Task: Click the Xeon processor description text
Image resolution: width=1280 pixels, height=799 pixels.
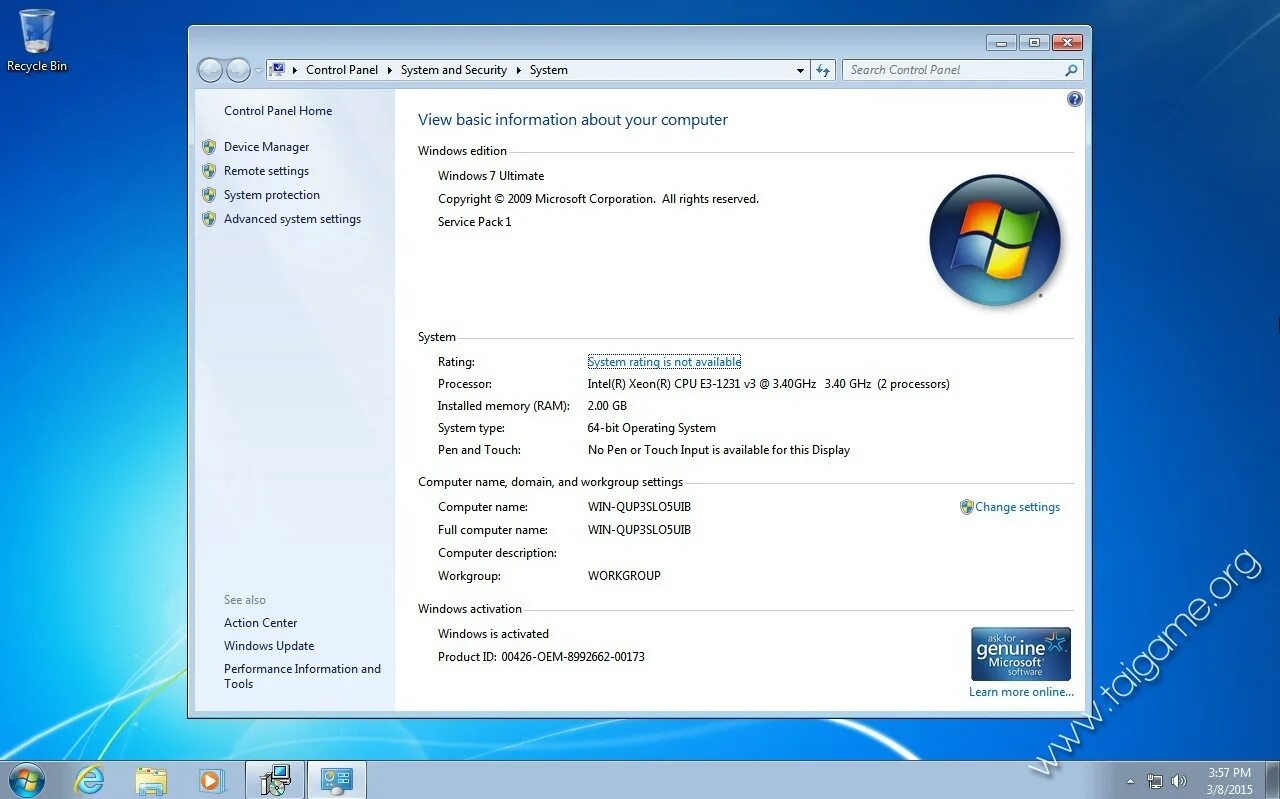Action: pos(768,384)
